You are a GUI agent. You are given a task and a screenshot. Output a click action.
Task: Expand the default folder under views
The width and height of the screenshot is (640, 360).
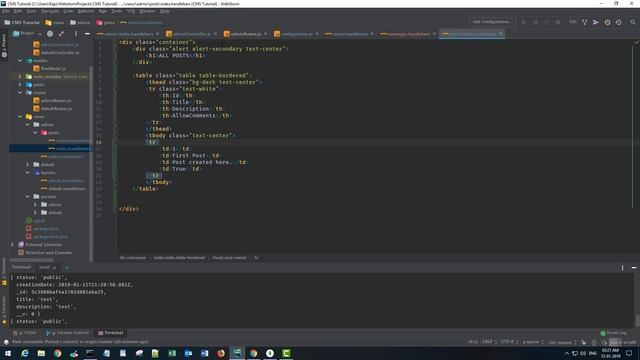point(28,164)
